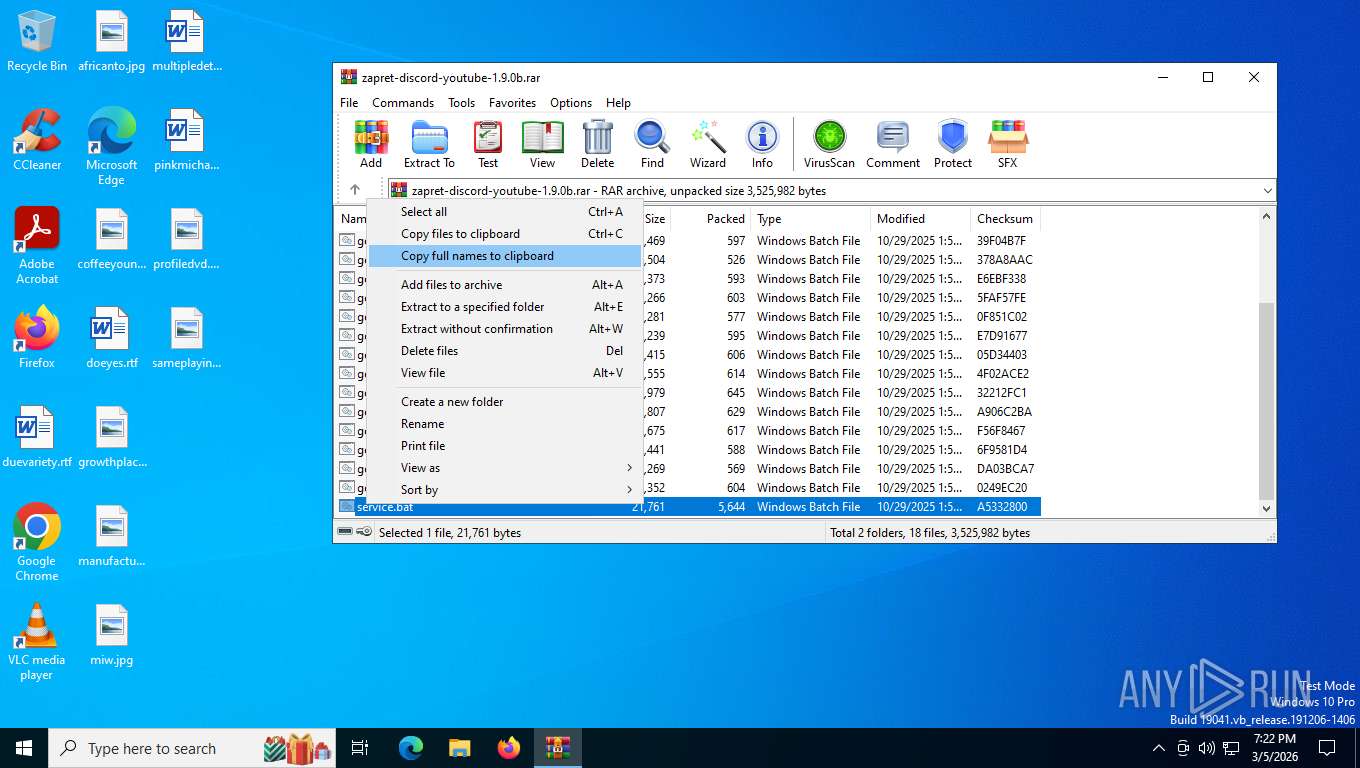Expand the archive path dropdown
Image resolution: width=1360 pixels, height=768 pixels.
1268,190
